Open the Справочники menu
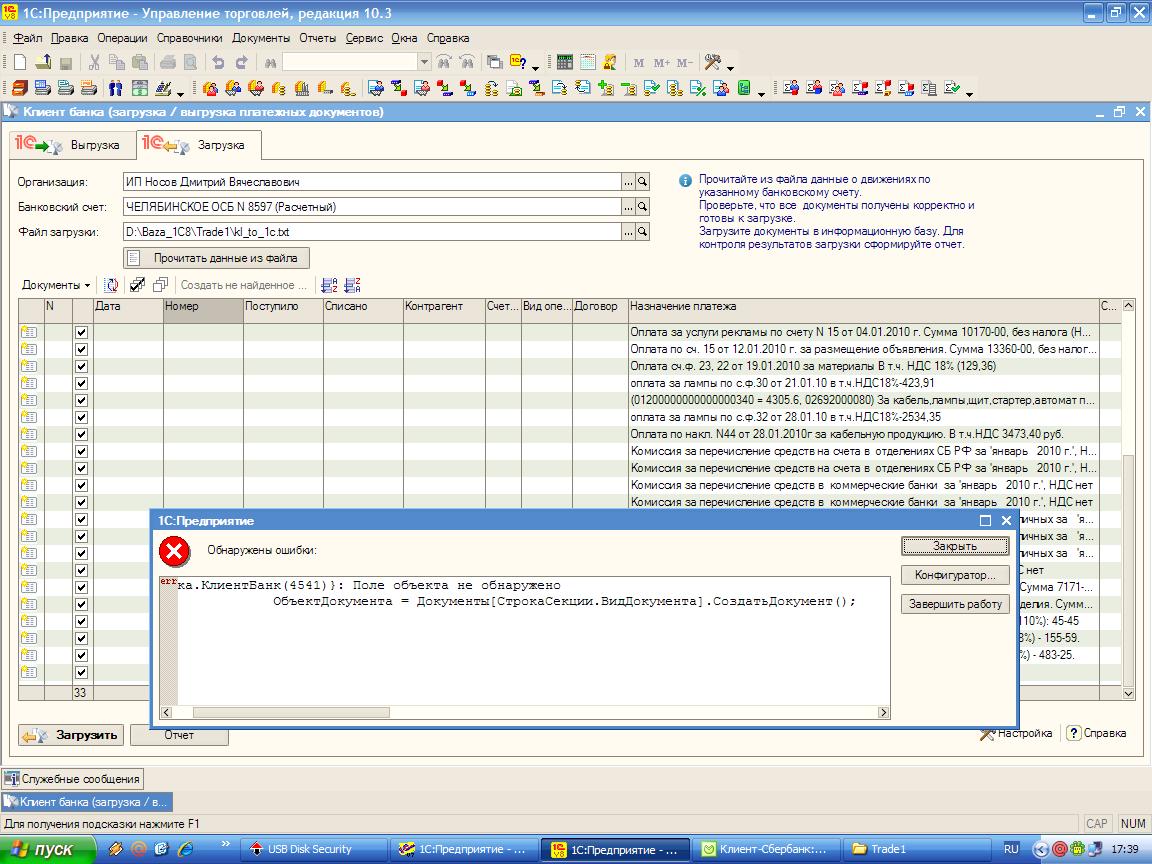 [x=190, y=38]
